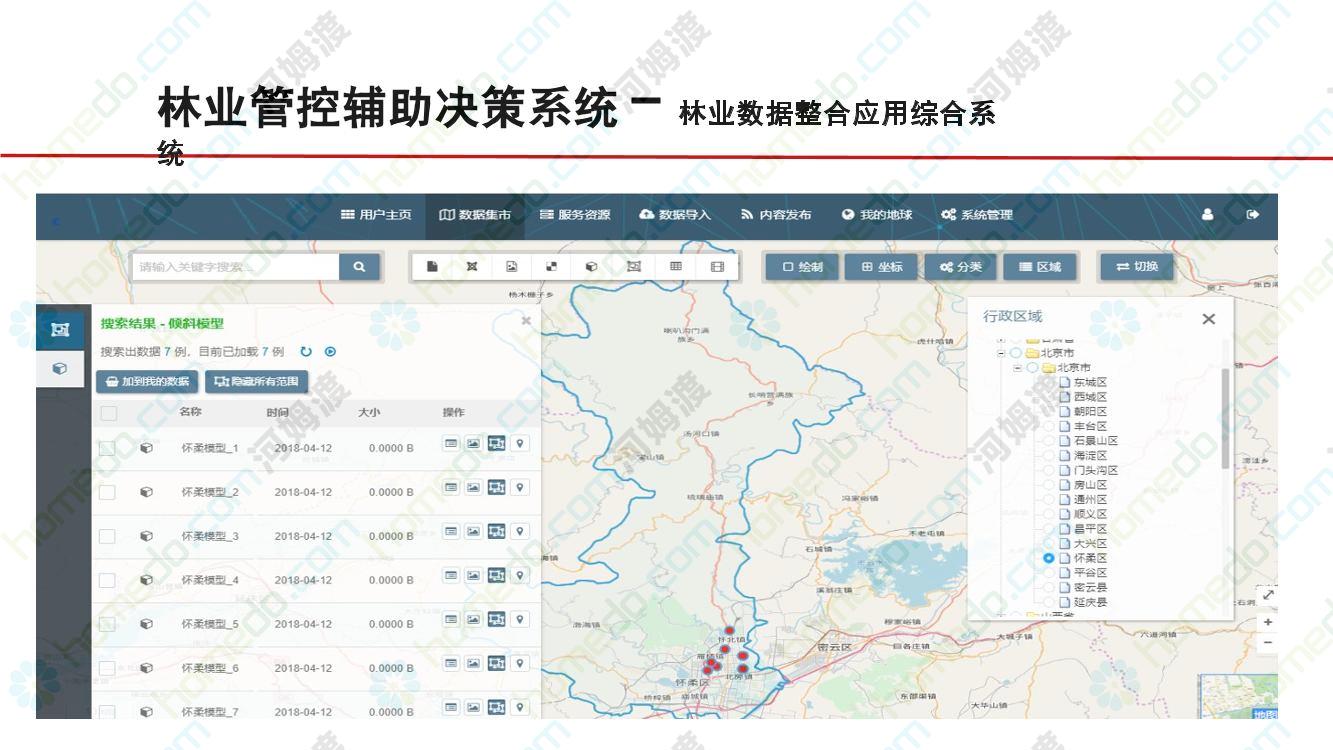Click the map zoom-in plus button
Viewport: 1333px width, 750px height.
[x=1268, y=622]
